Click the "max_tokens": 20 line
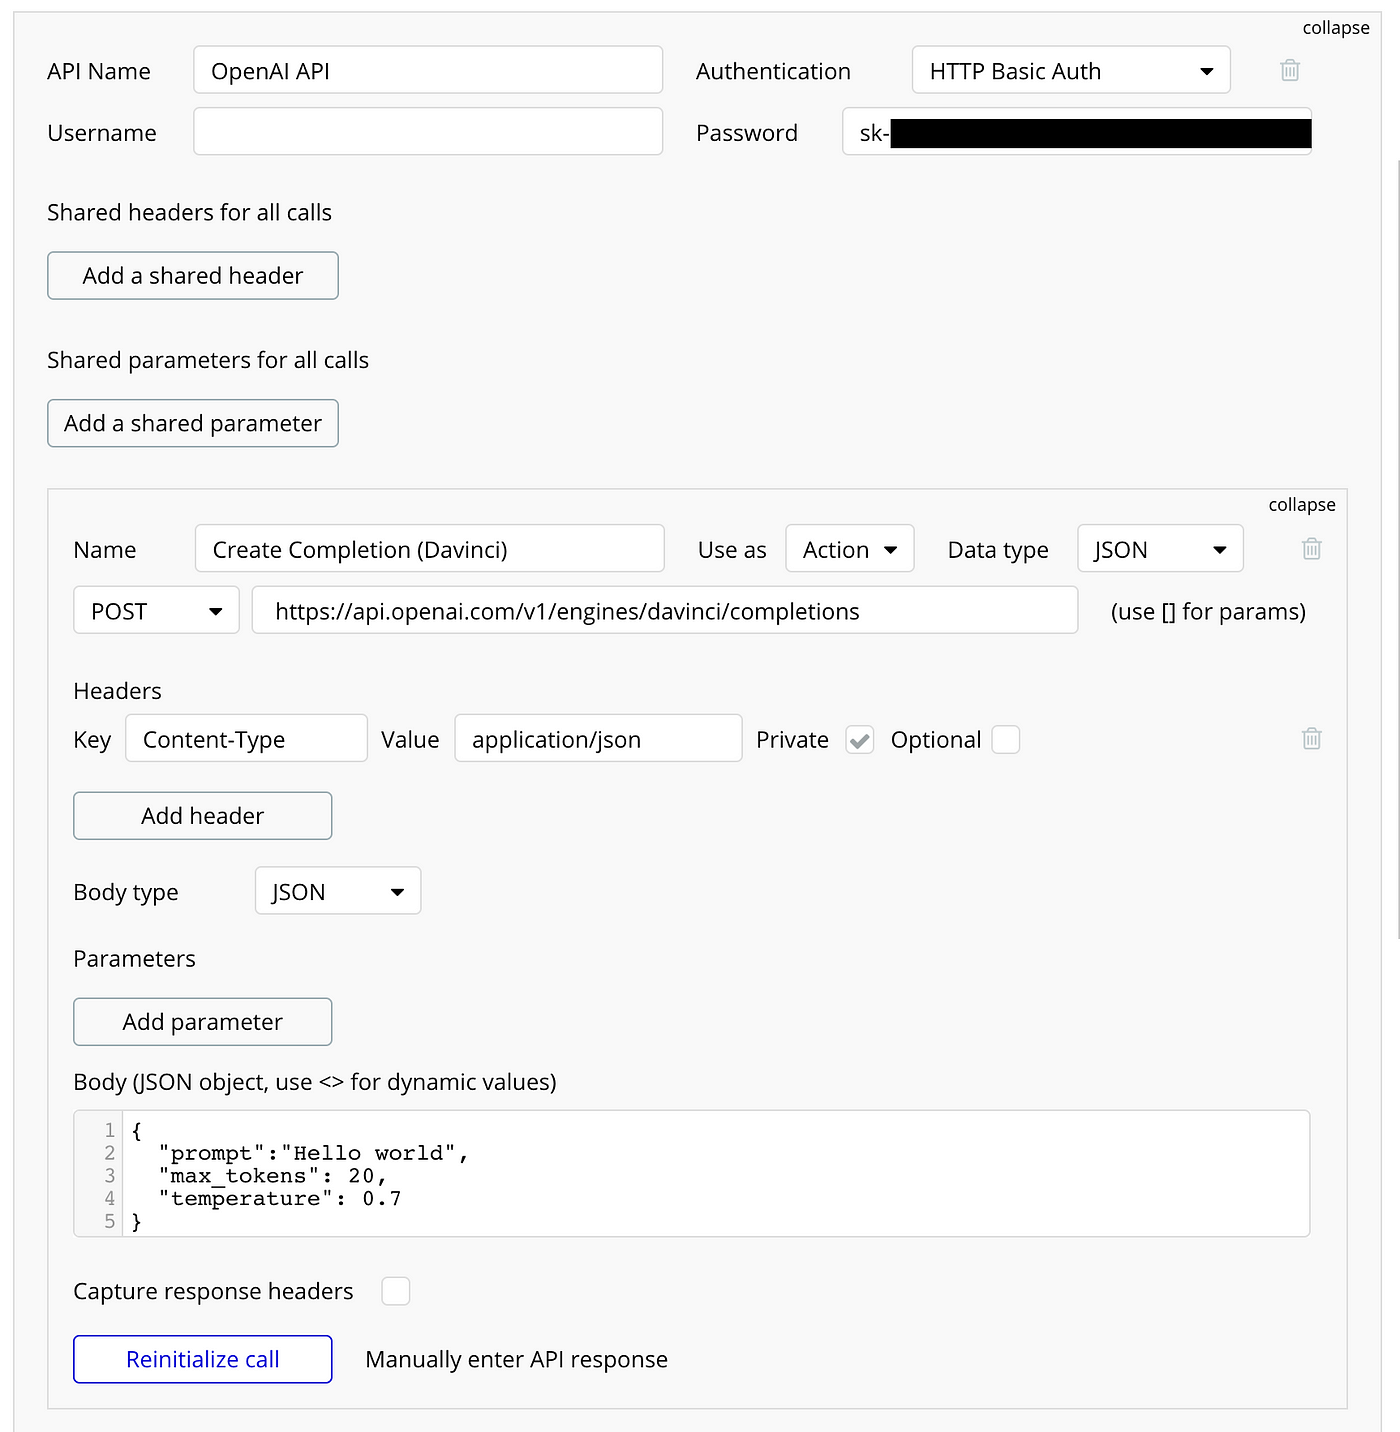Screen dimensions: 1400x1432 coord(272,1176)
